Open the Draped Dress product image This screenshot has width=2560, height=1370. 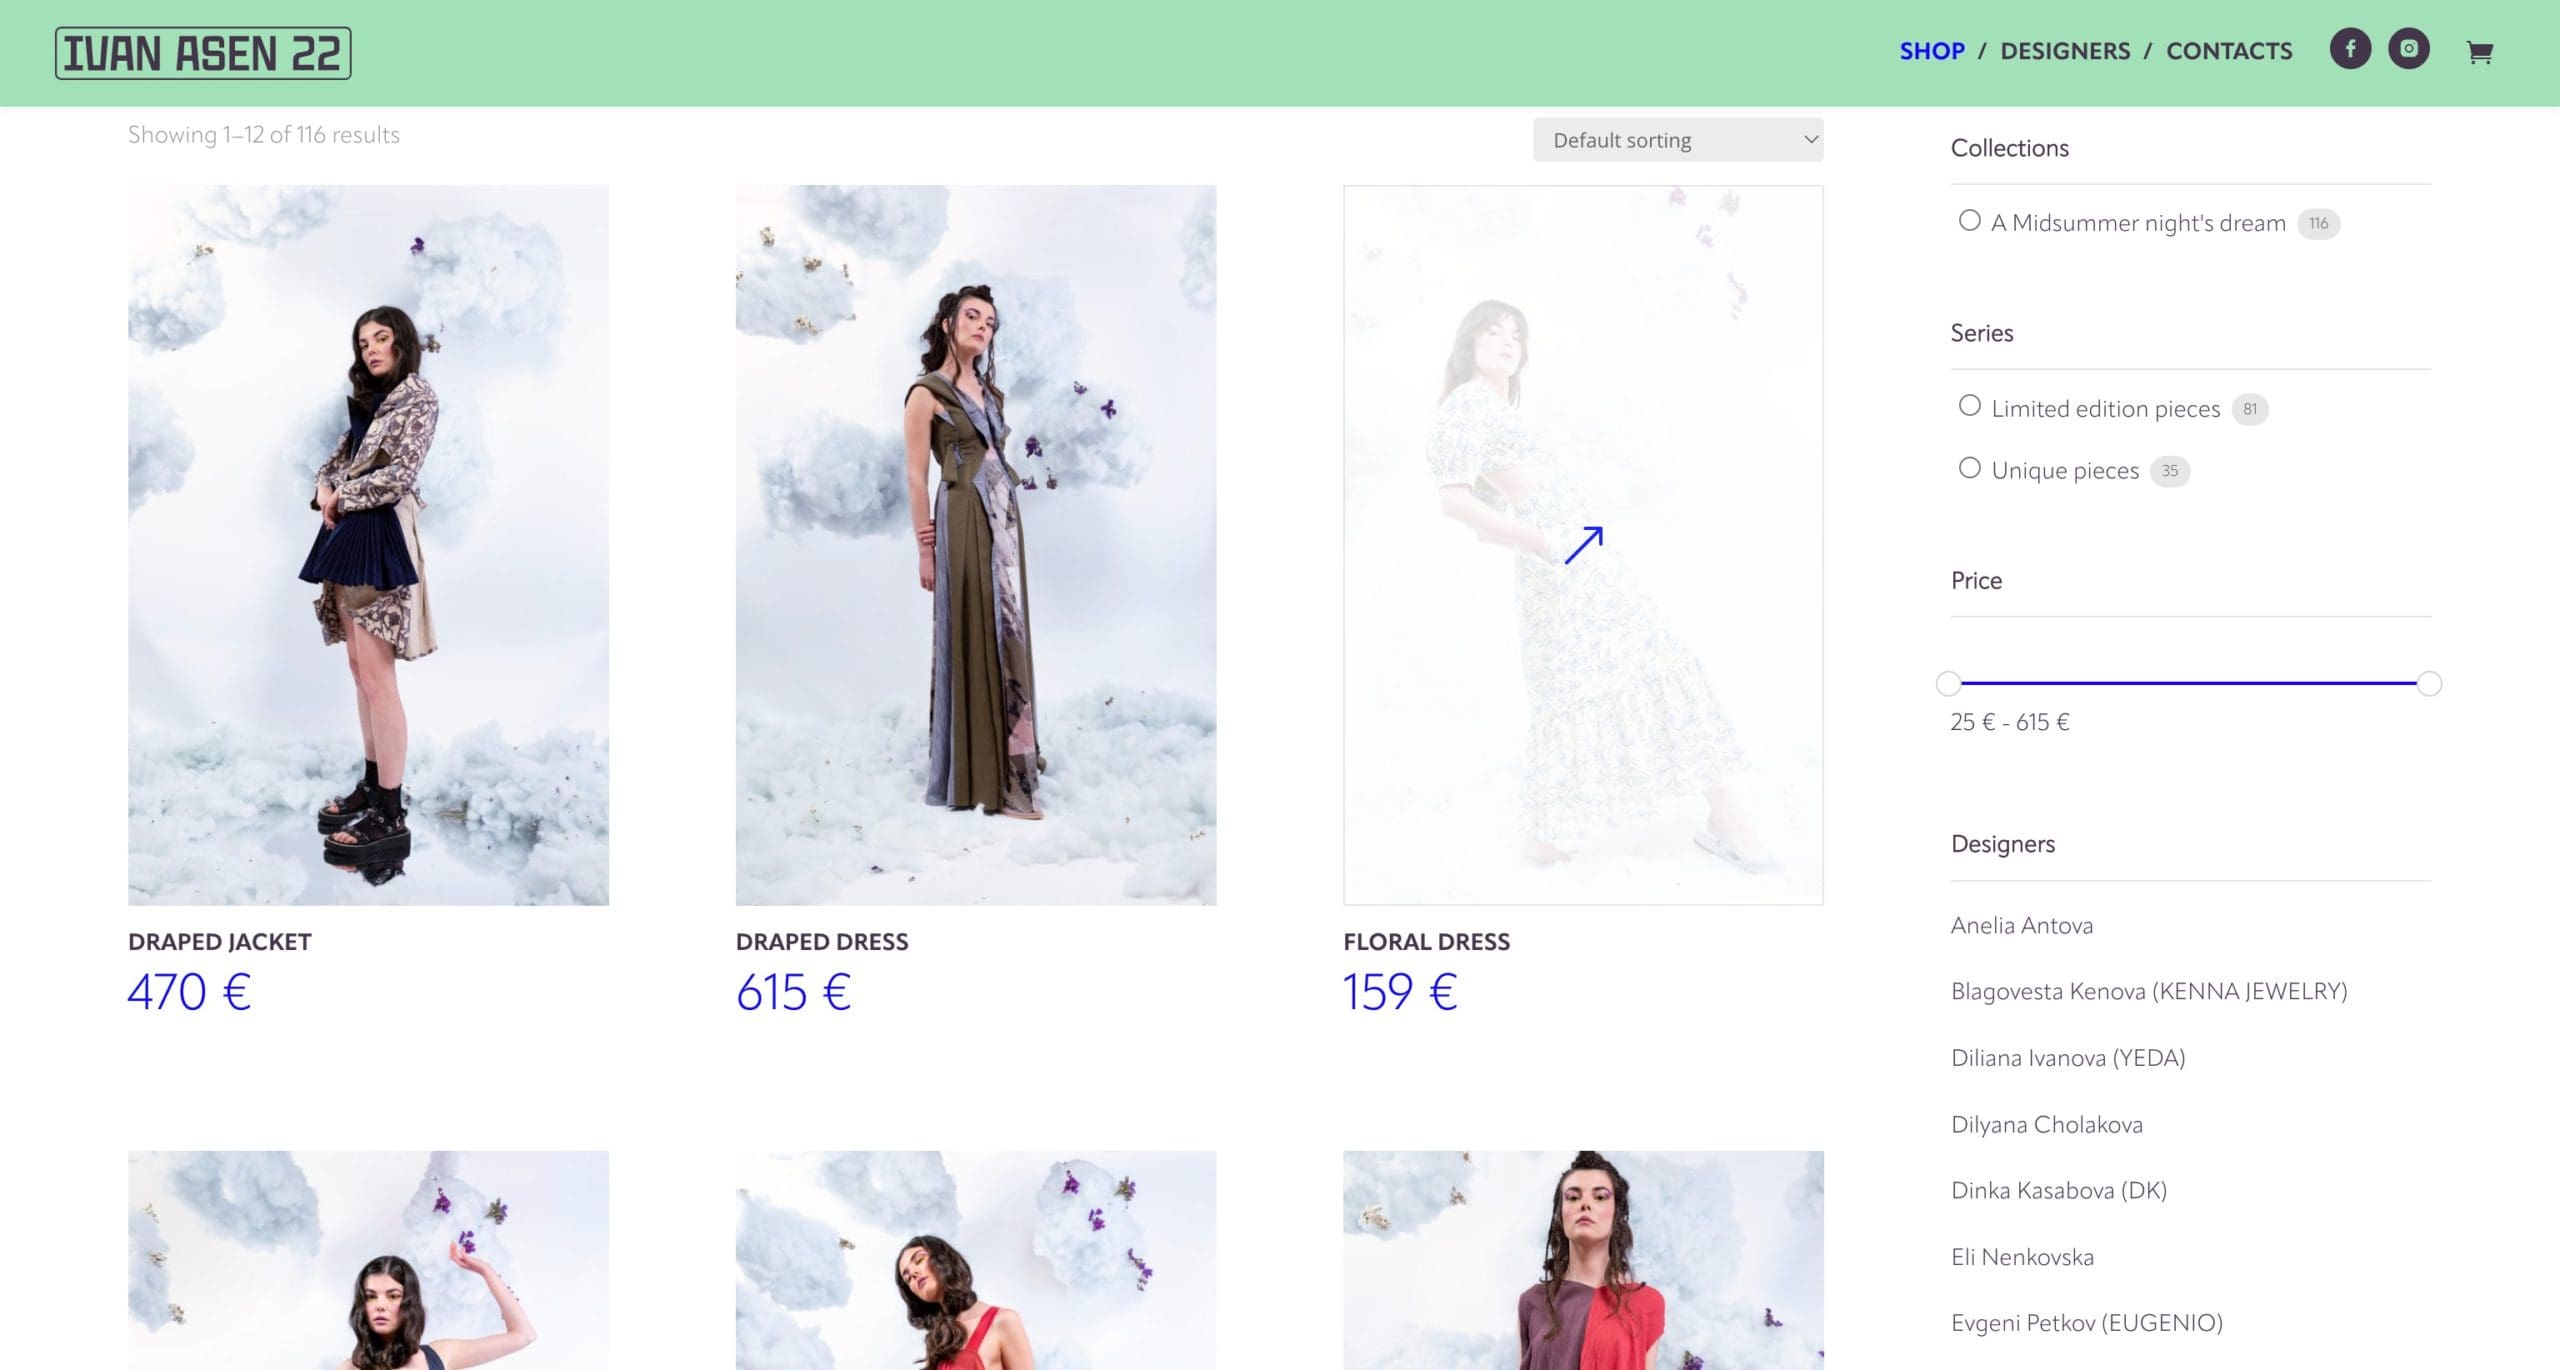click(x=976, y=545)
